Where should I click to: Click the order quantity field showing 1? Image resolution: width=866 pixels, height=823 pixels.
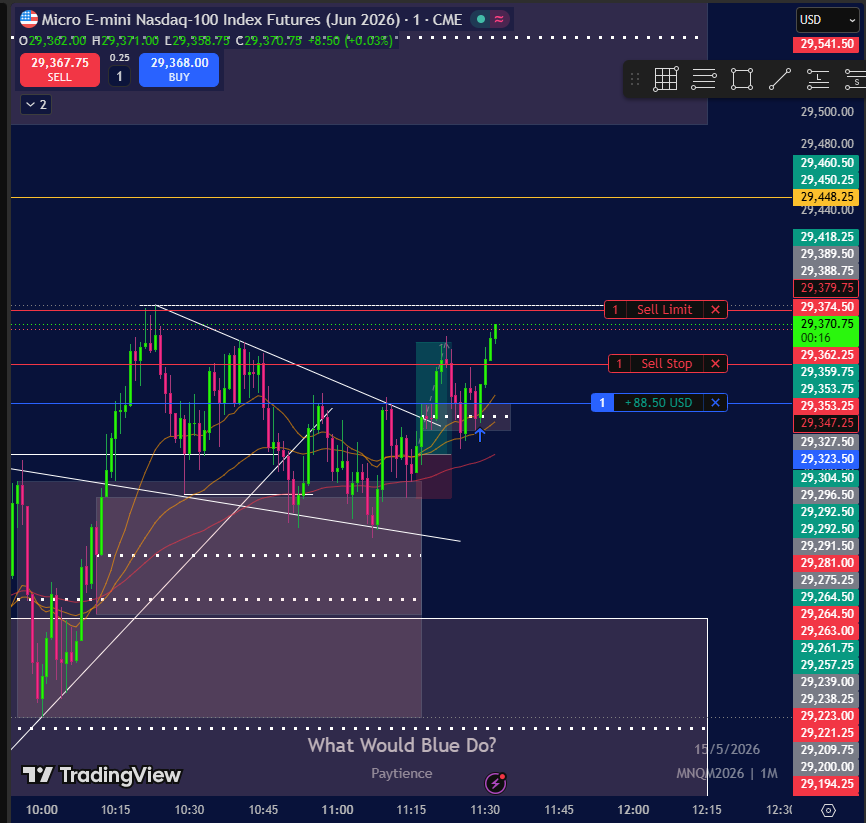(119, 76)
